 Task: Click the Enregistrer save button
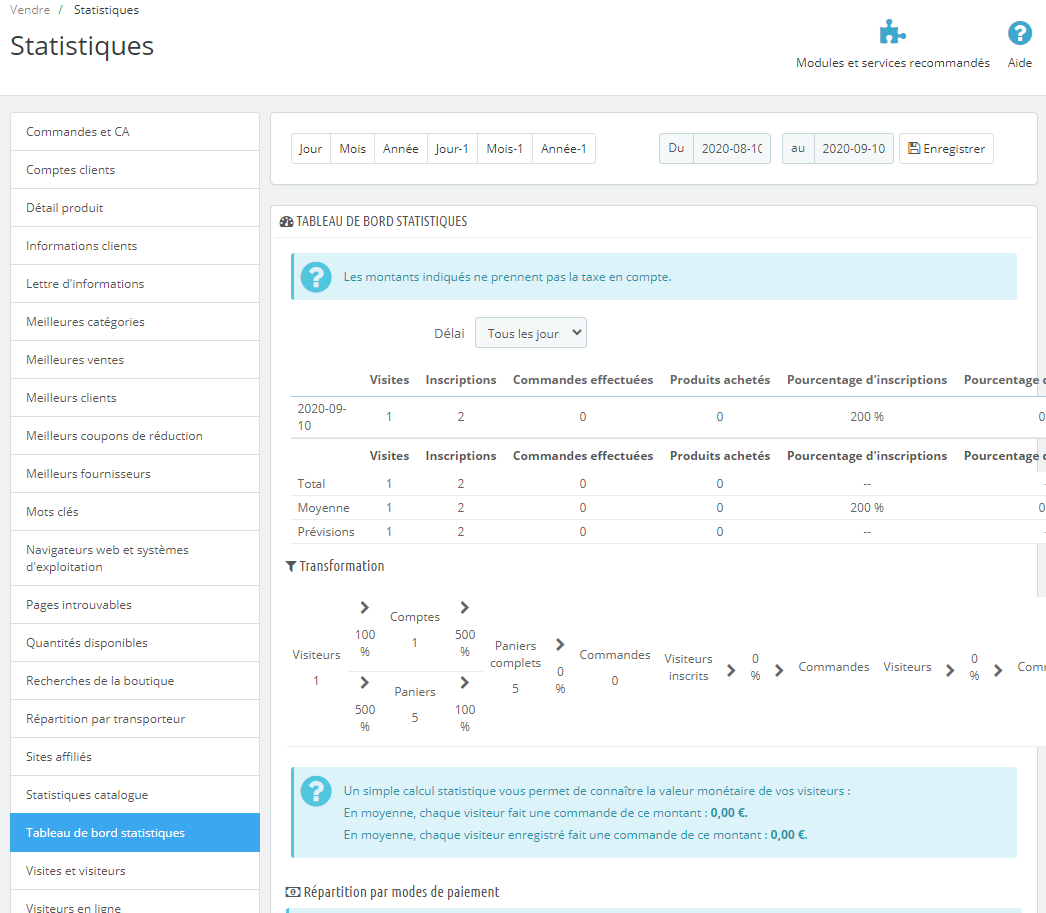tap(946, 149)
